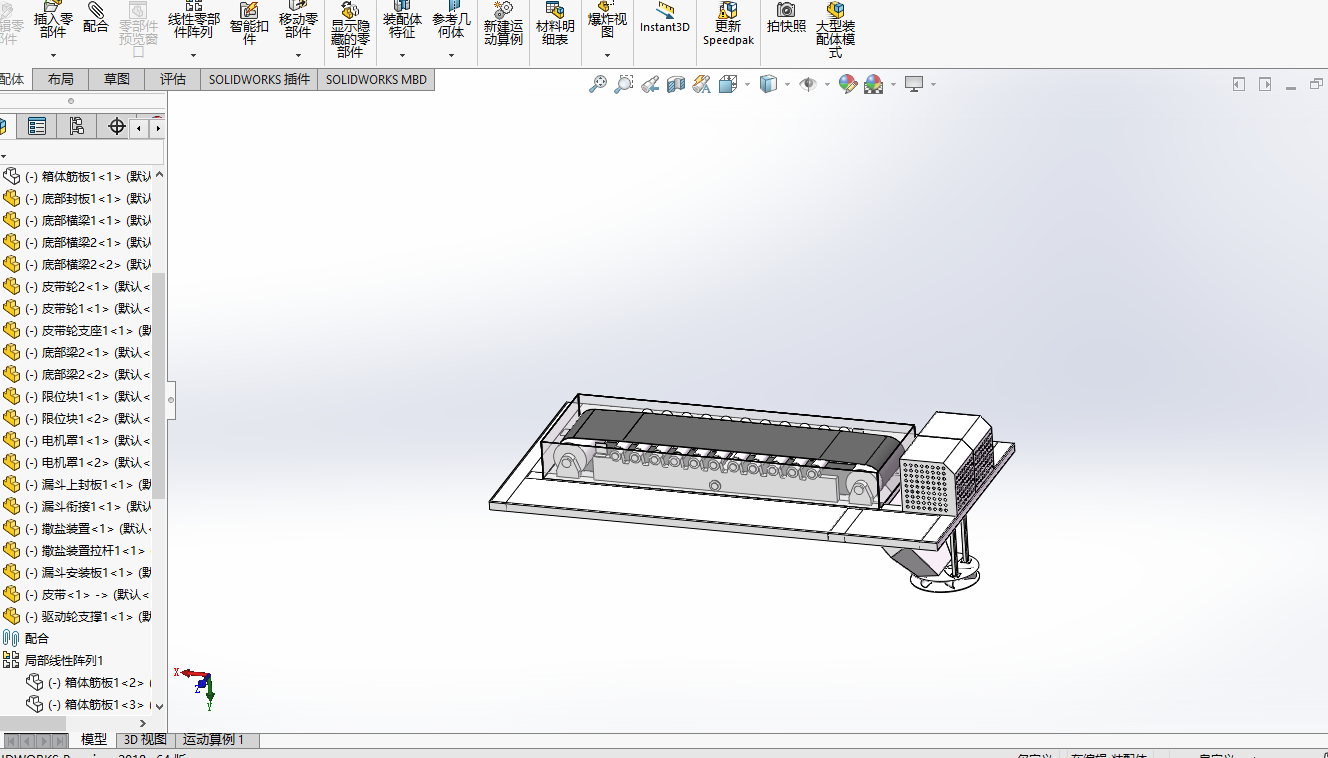Open the dropdown arrow beside Hide/Show Items
Screen dimensions: 1328x758
[827, 85]
